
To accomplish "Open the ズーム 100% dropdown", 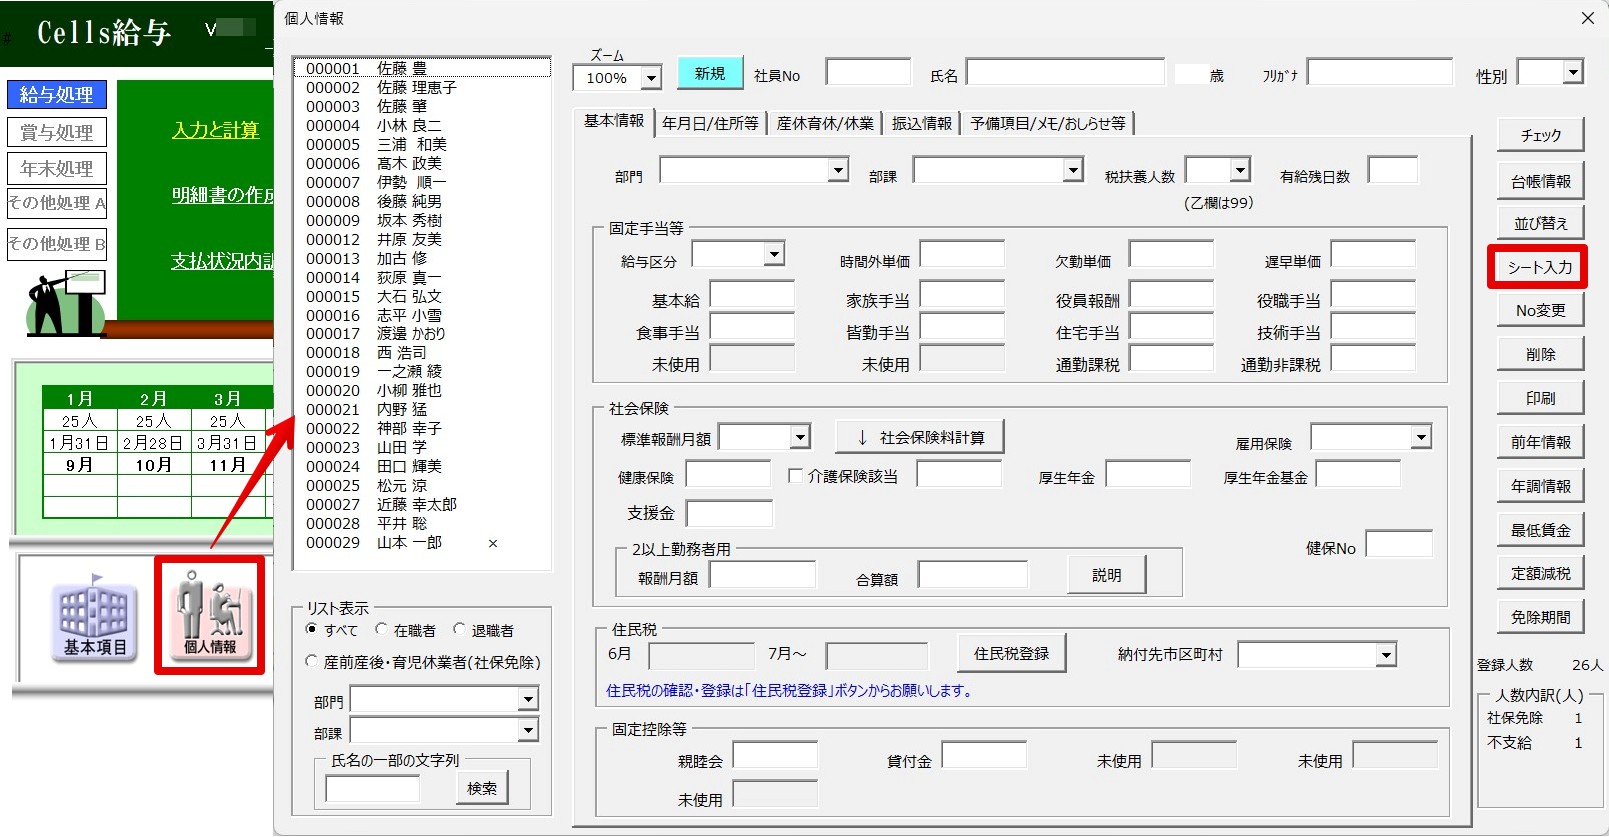I will click(x=651, y=78).
